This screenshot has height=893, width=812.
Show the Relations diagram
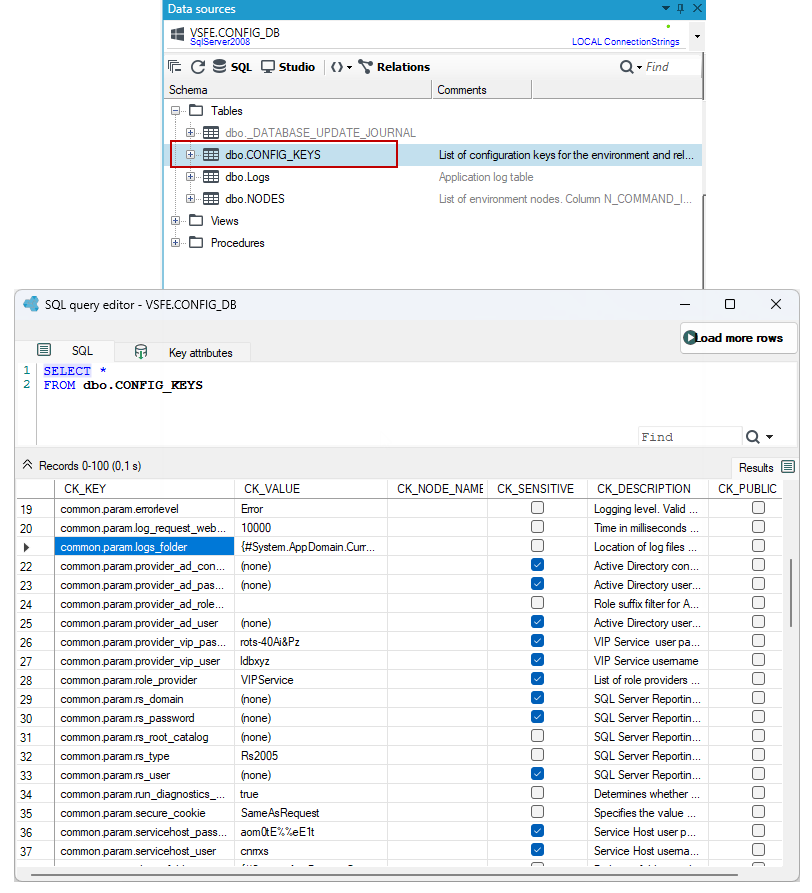click(x=394, y=67)
